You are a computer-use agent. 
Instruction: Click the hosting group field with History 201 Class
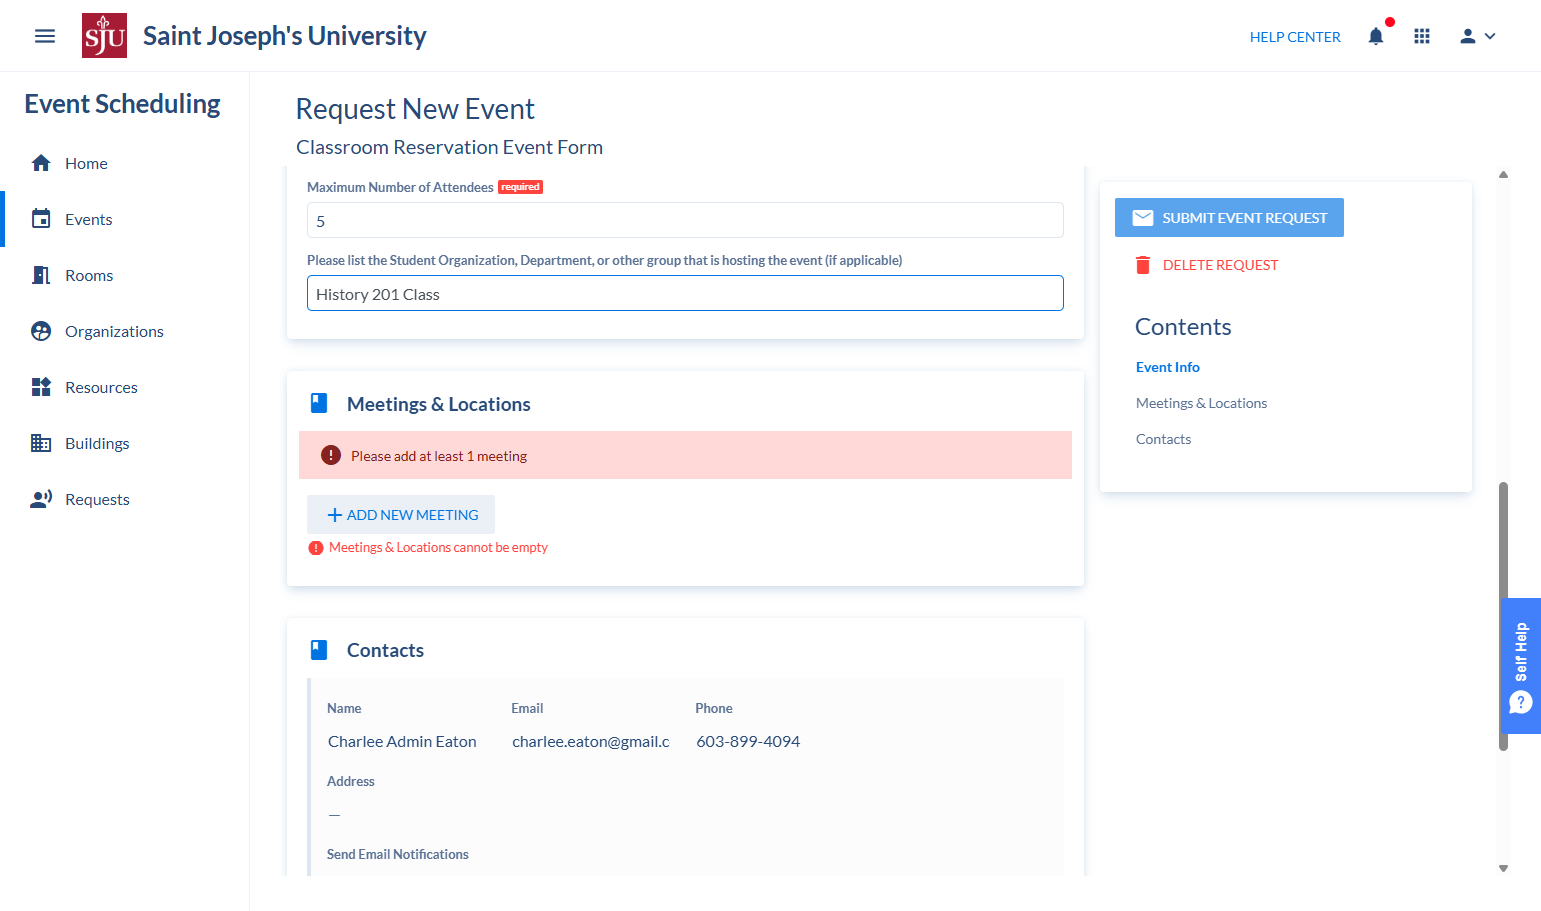(x=685, y=293)
